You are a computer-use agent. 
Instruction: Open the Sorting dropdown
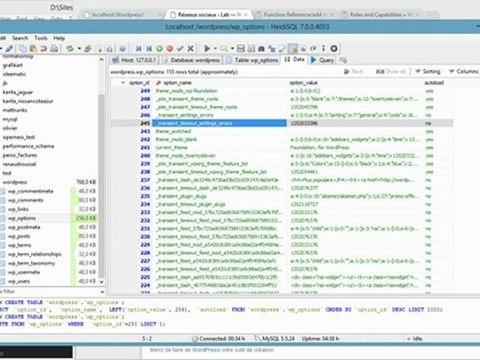[x=428, y=71]
